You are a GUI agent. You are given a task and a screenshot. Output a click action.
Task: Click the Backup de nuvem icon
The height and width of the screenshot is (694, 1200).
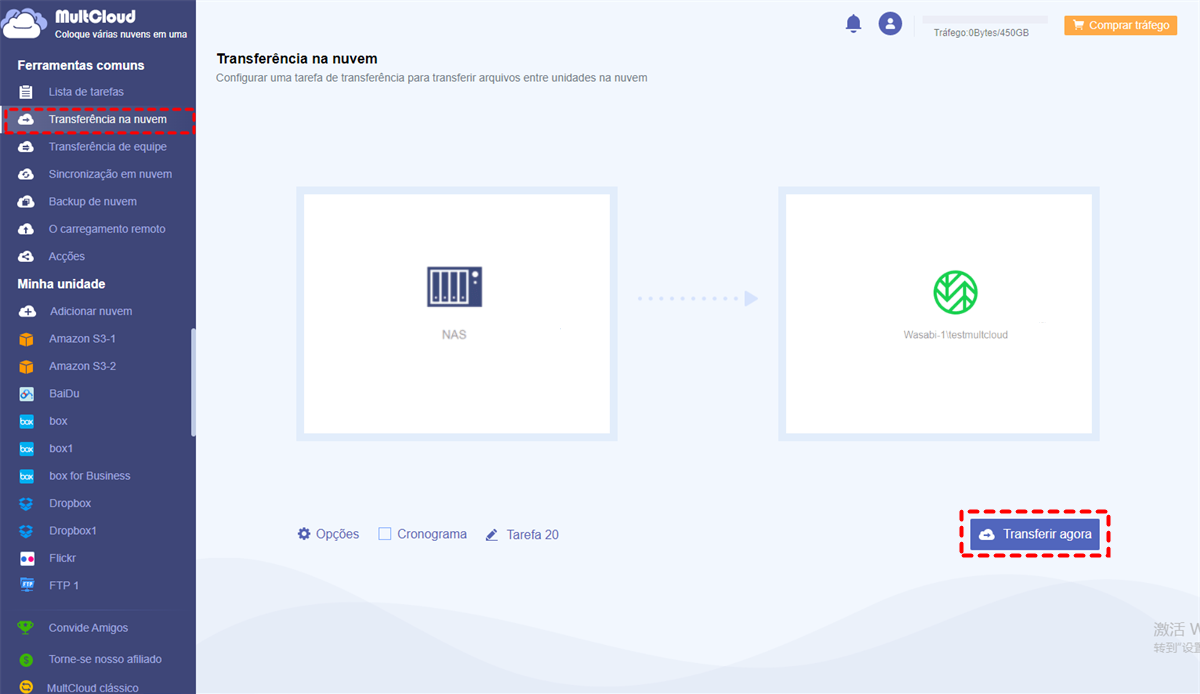pyautogui.click(x=27, y=202)
